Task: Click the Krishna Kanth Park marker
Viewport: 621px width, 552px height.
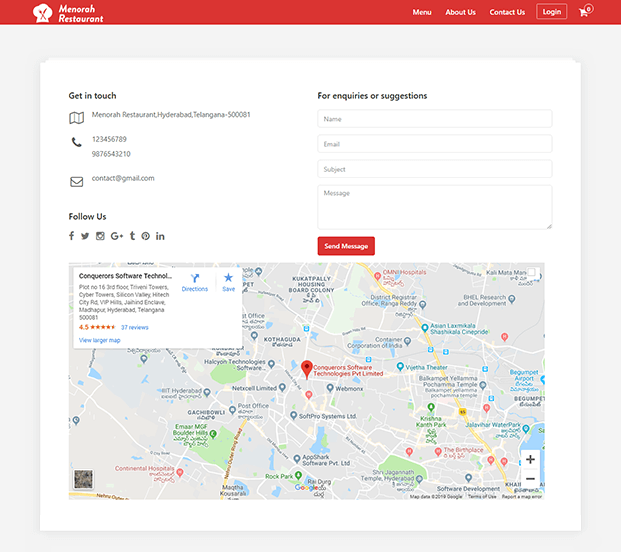Action: click(x=431, y=407)
